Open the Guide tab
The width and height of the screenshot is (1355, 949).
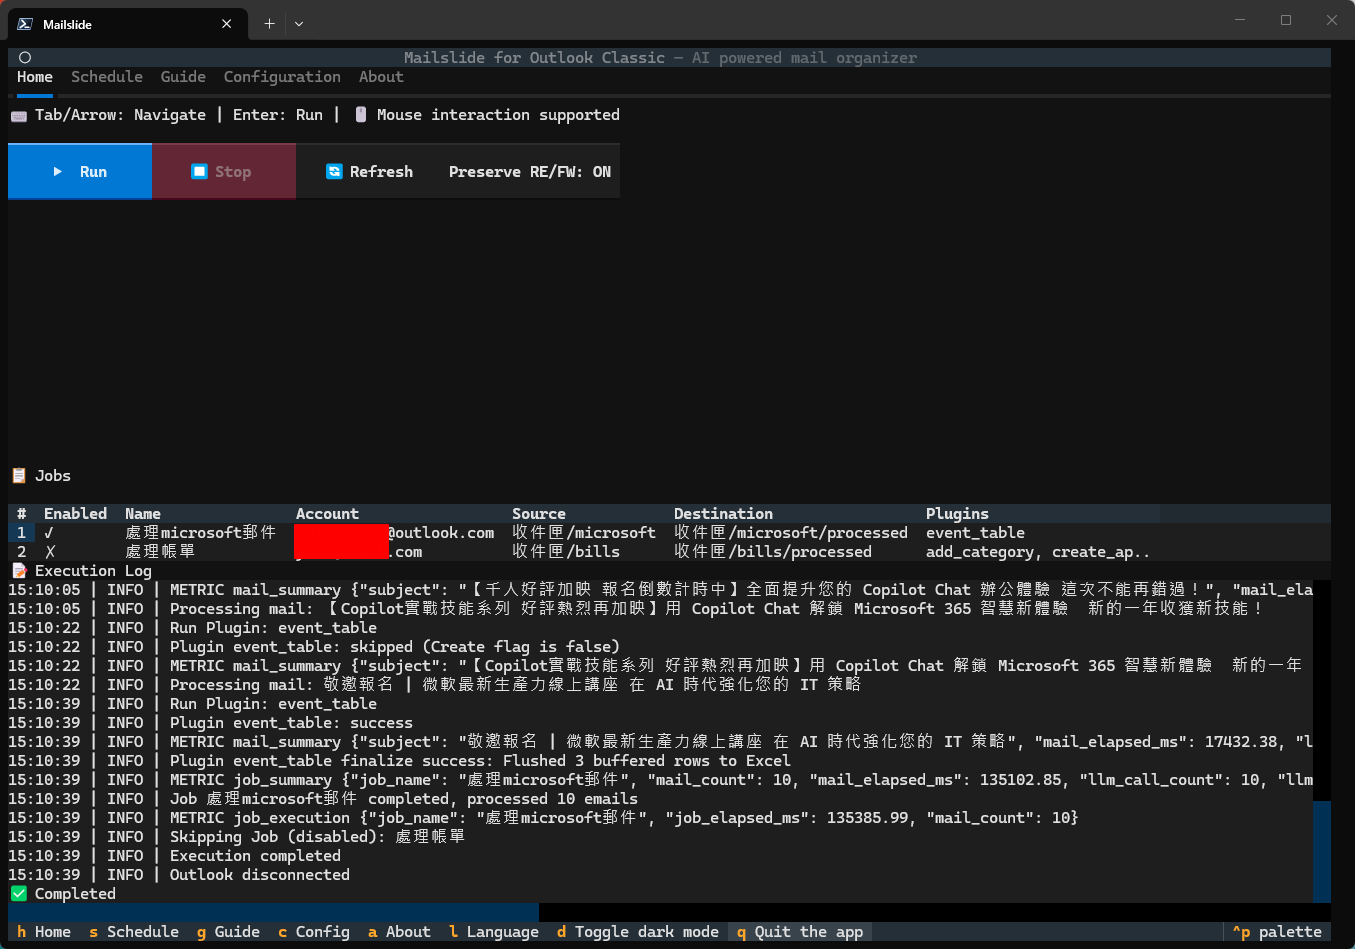(183, 77)
